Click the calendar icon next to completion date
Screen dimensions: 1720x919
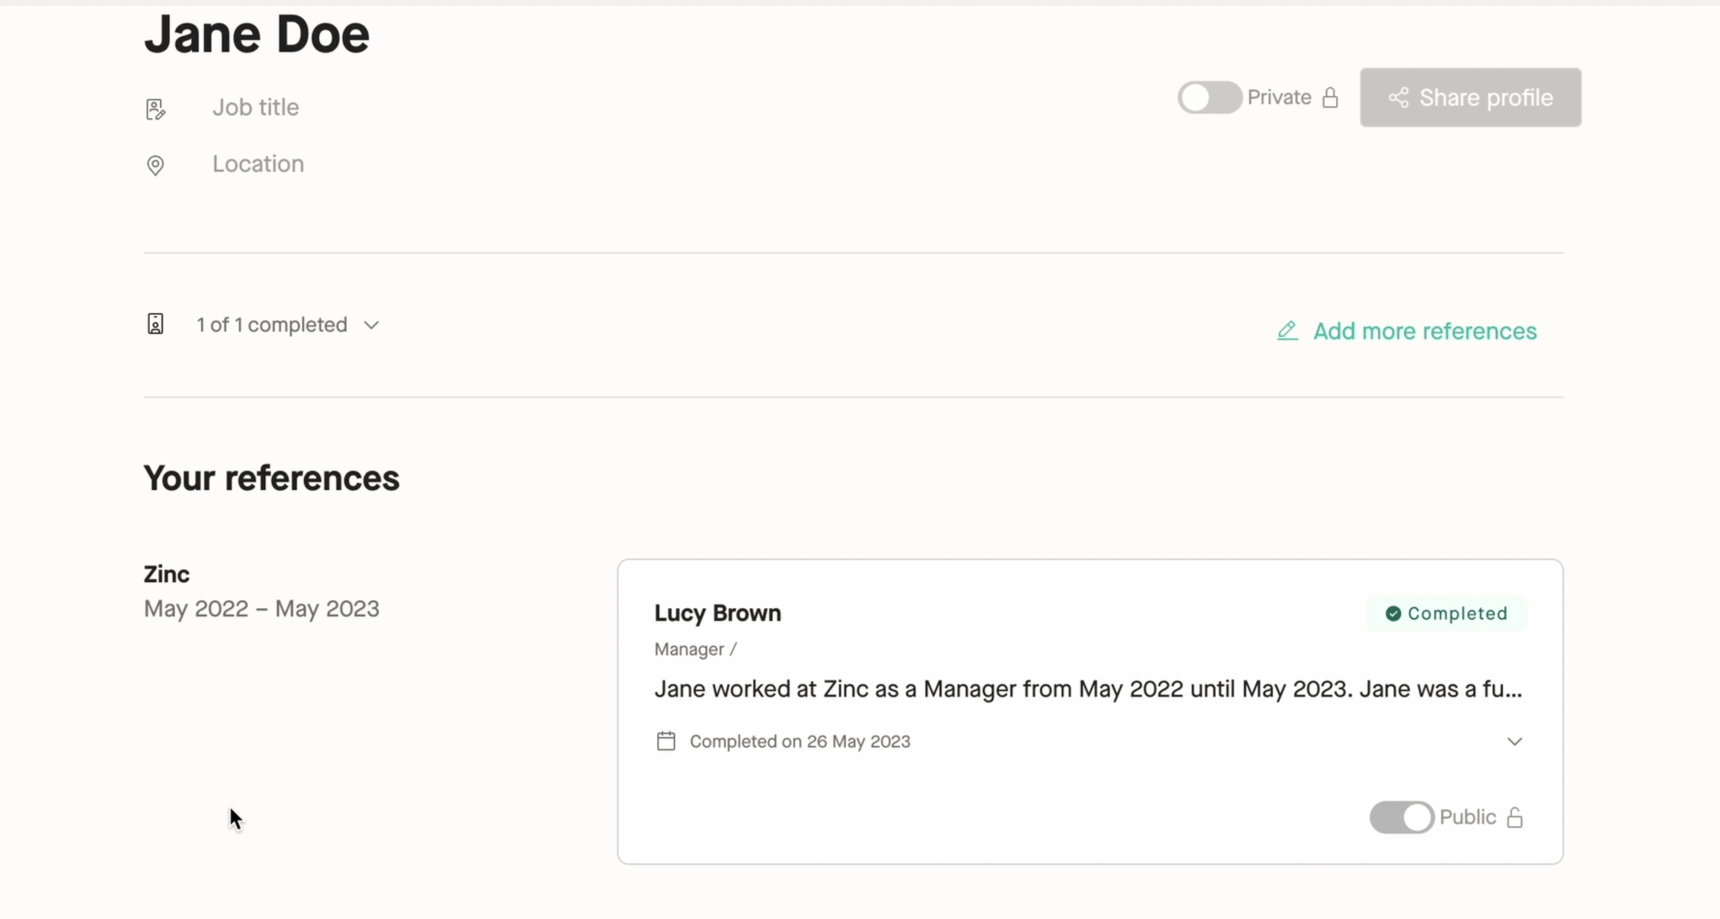[666, 741]
